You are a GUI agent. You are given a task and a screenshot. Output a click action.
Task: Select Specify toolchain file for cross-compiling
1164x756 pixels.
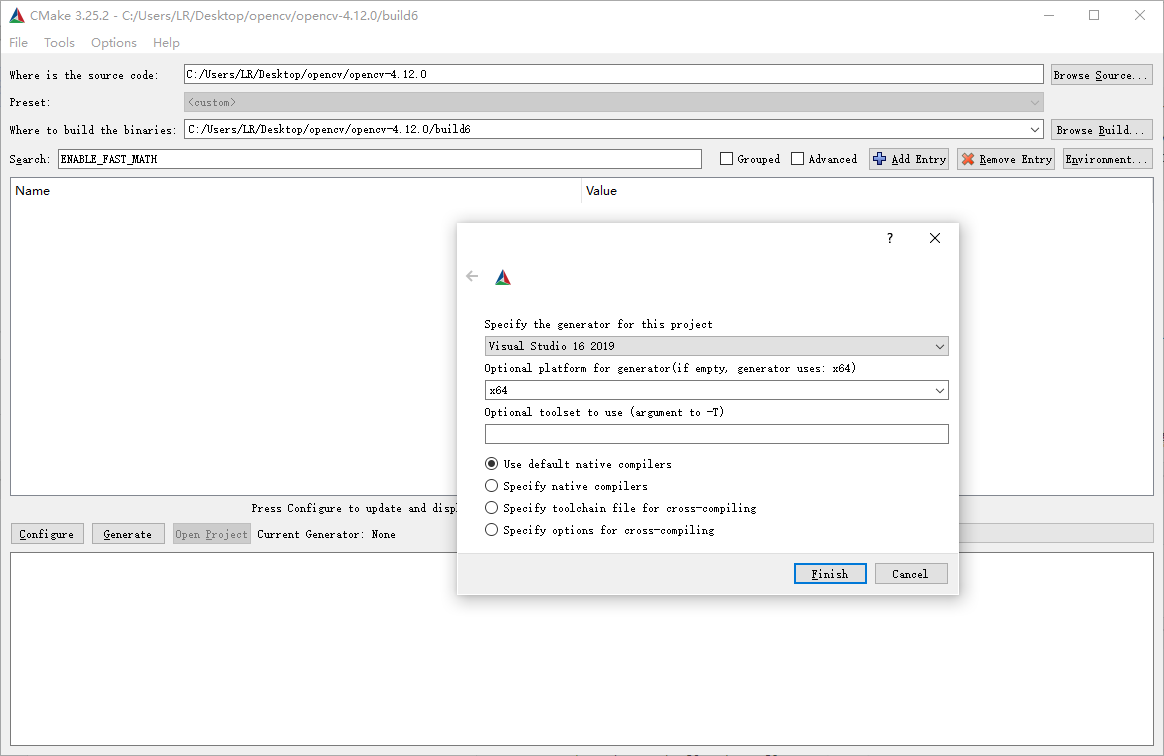pos(491,508)
